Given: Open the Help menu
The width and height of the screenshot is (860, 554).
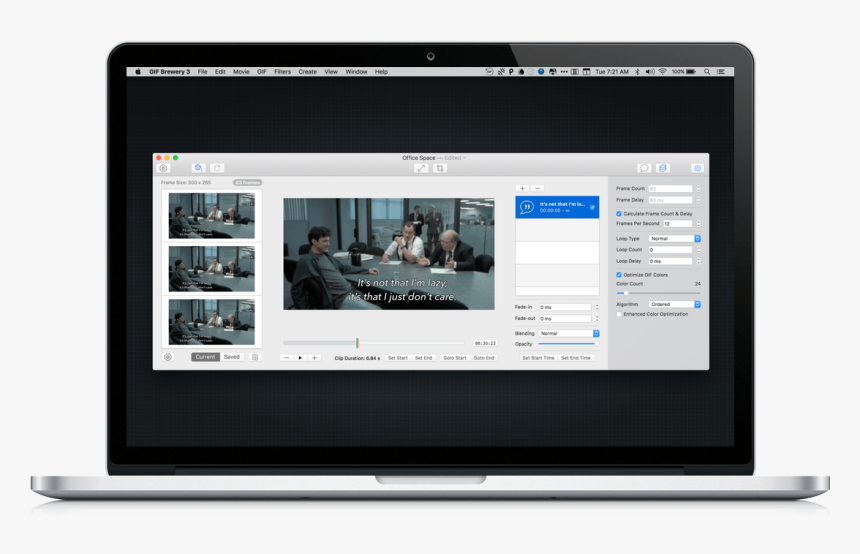Looking at the screenshot, I should pos(381,72).
